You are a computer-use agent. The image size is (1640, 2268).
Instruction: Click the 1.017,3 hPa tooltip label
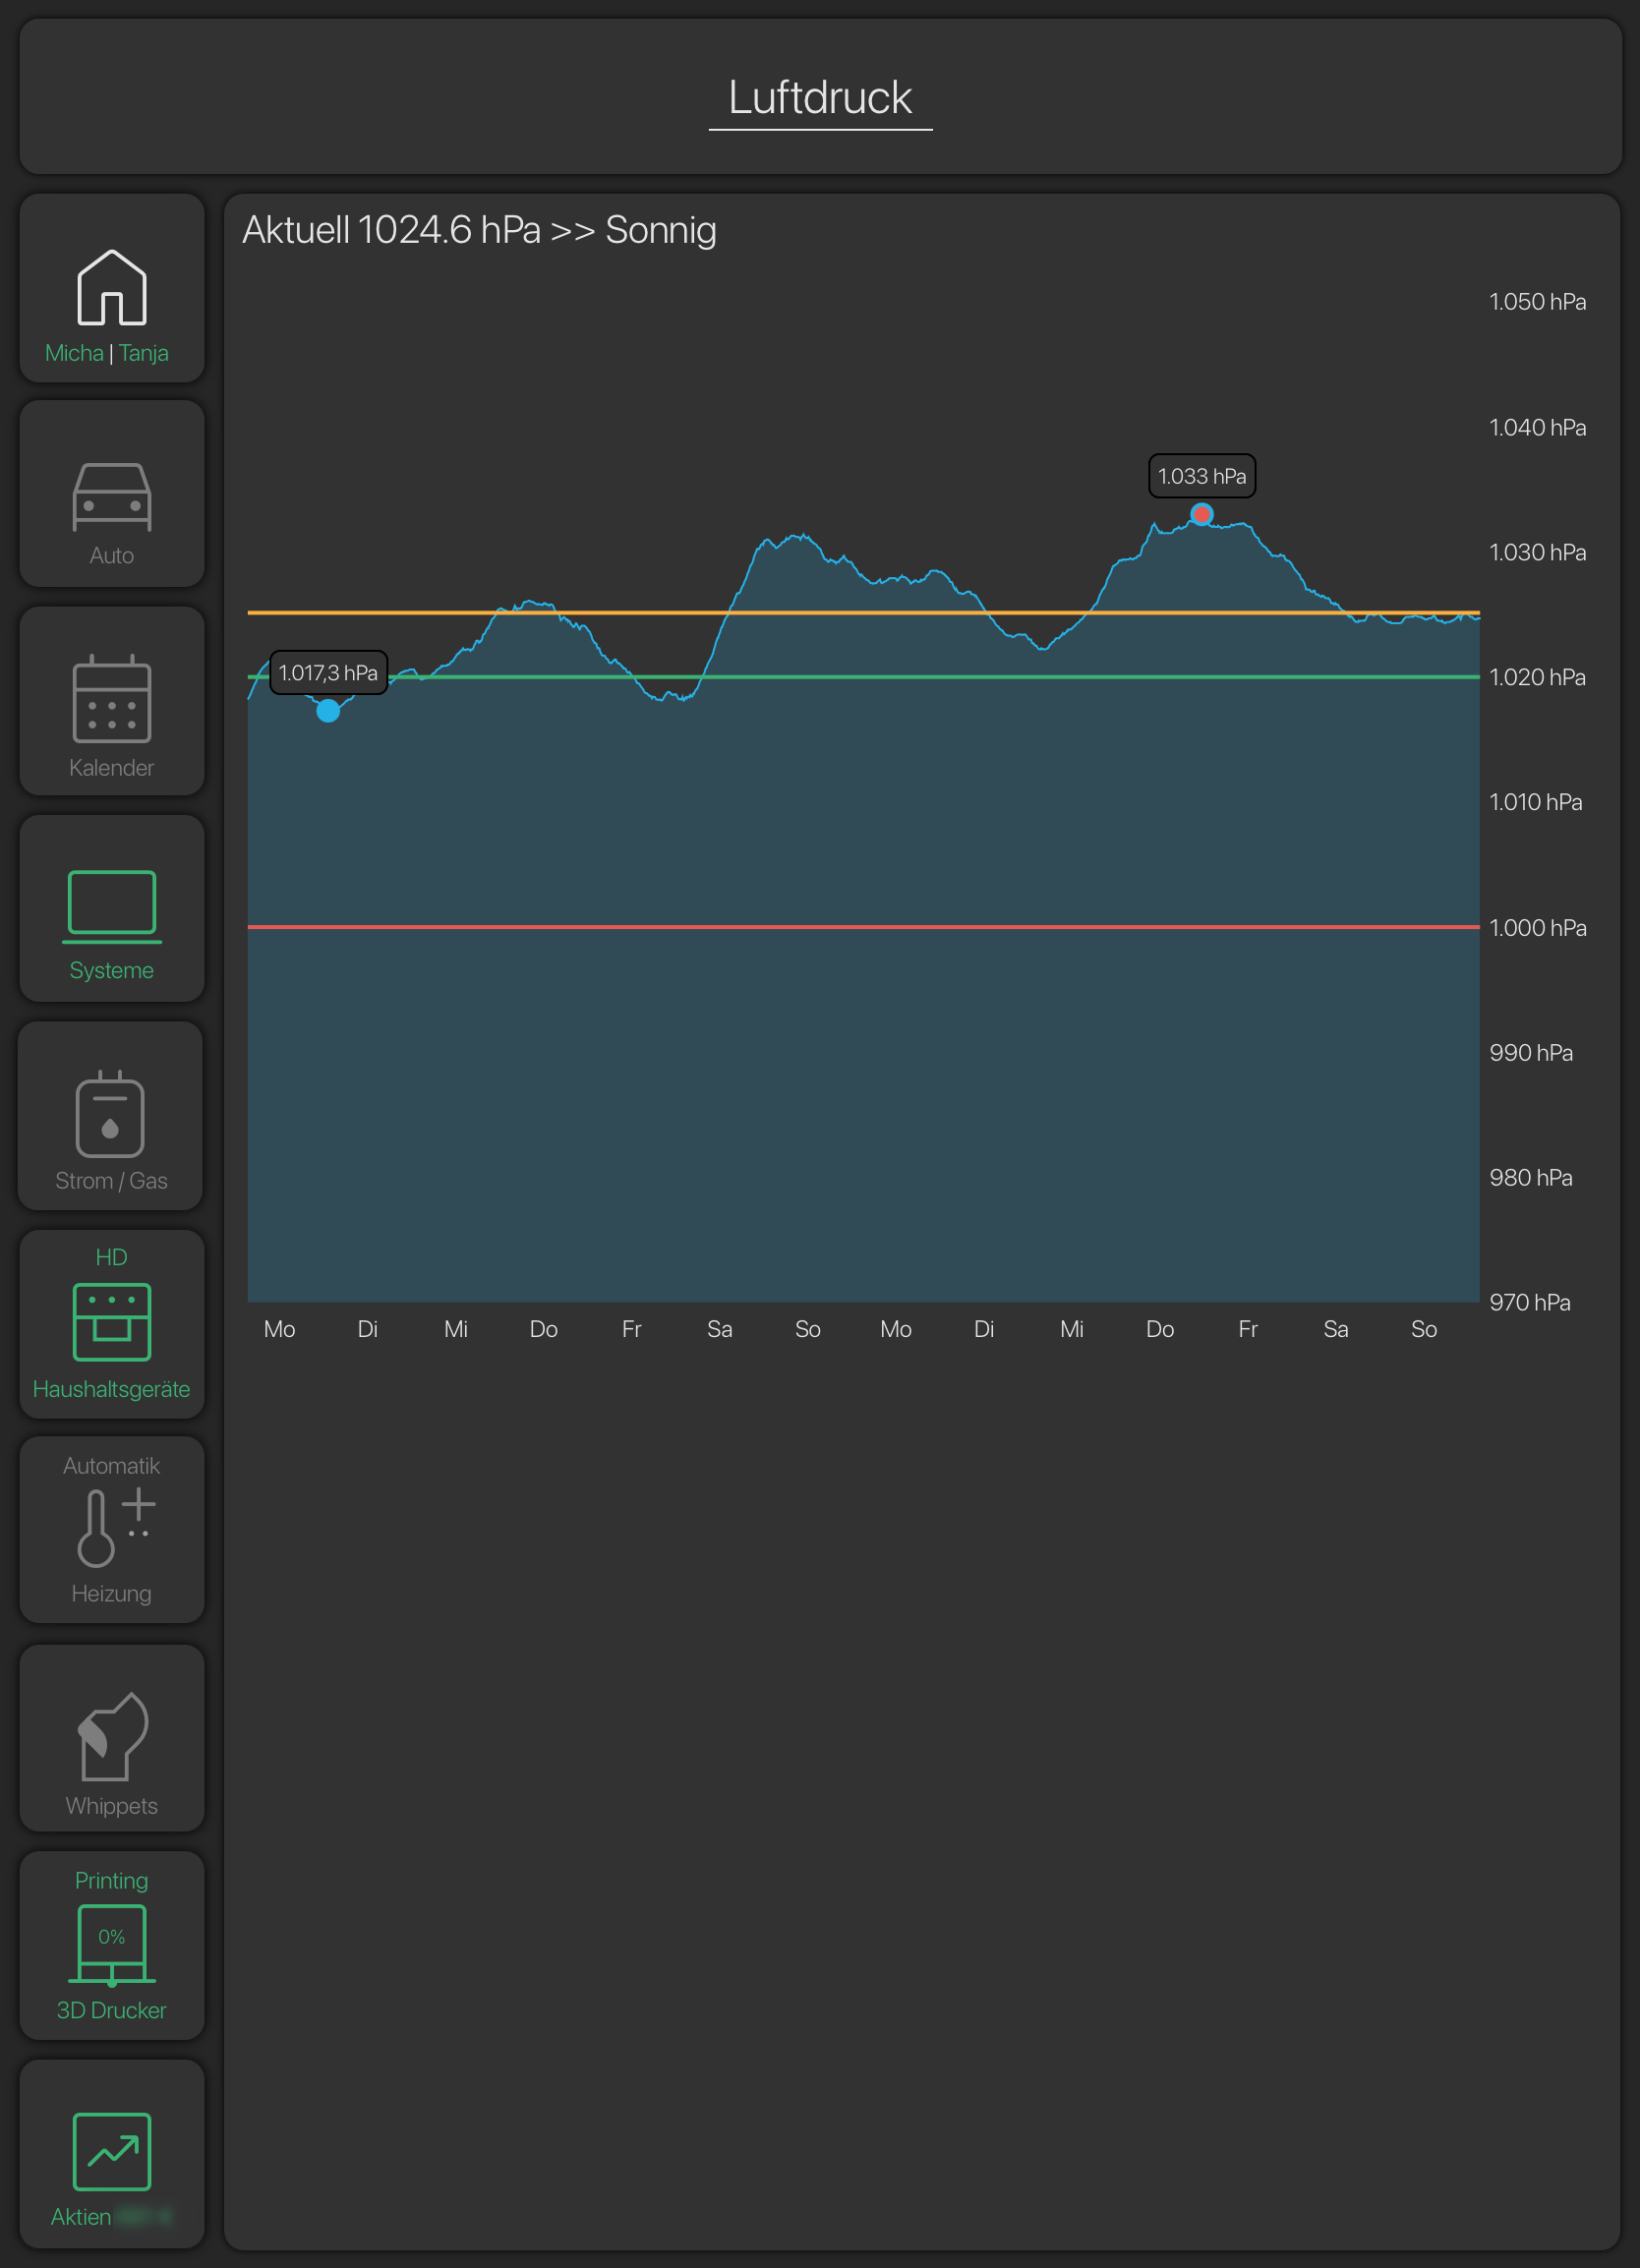coord(328,673)
